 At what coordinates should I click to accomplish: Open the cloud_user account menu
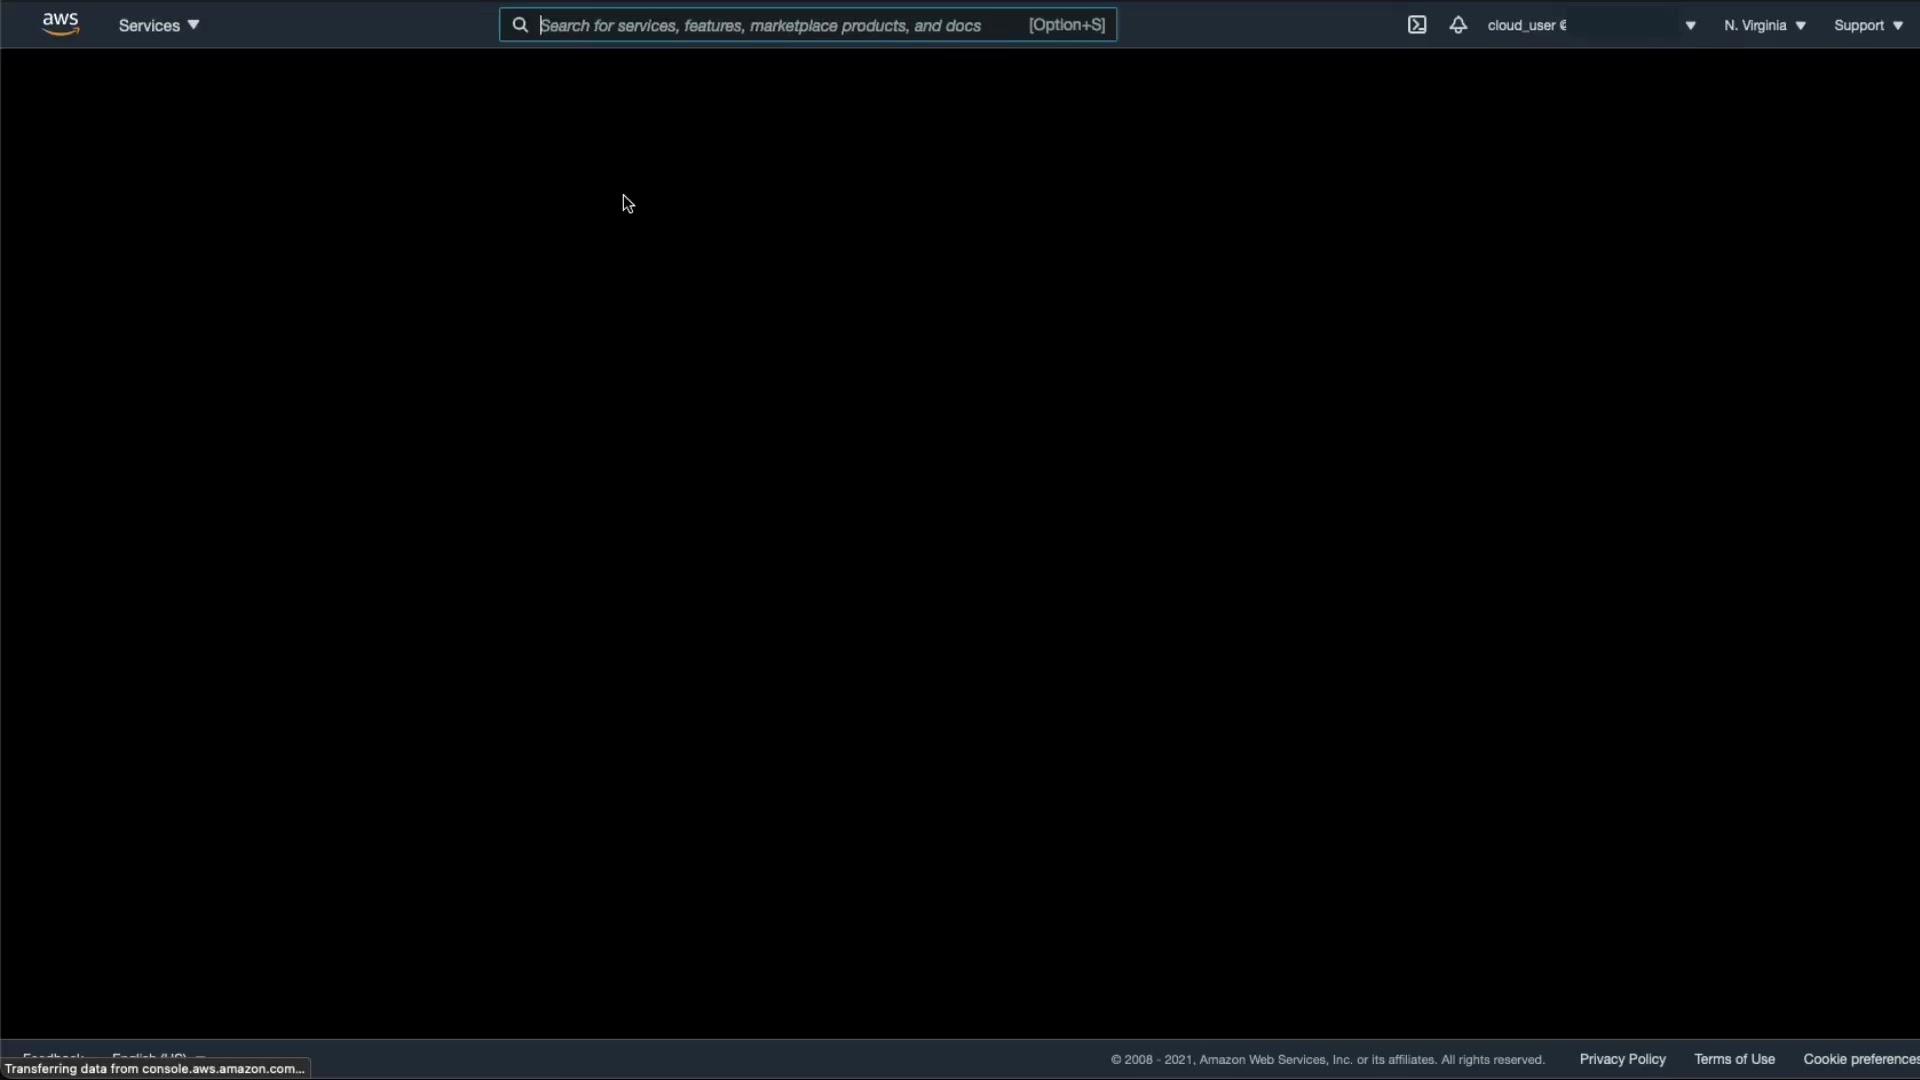1527,25
